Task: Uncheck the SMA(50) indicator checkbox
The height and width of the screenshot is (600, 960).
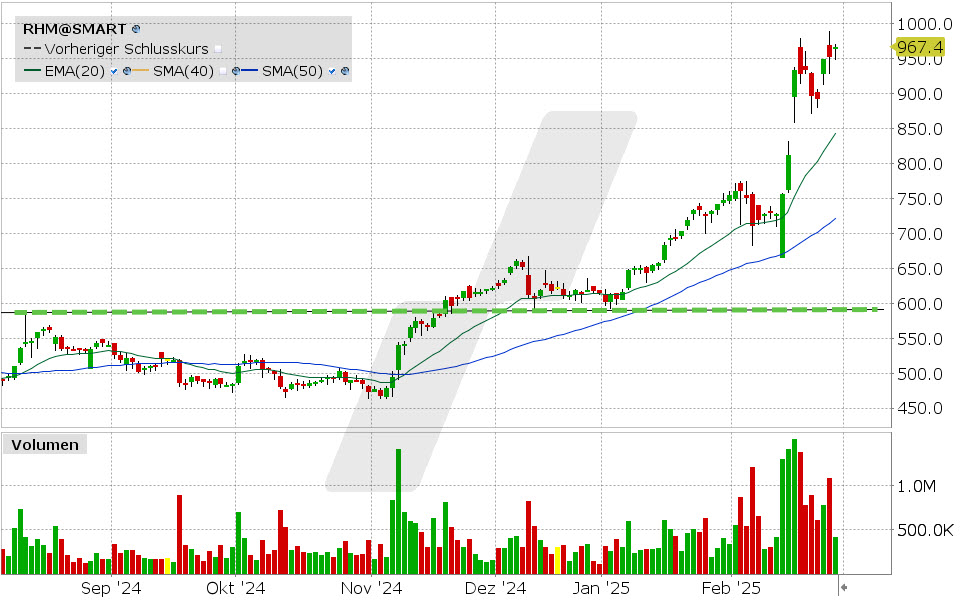Action: [332, 72]
